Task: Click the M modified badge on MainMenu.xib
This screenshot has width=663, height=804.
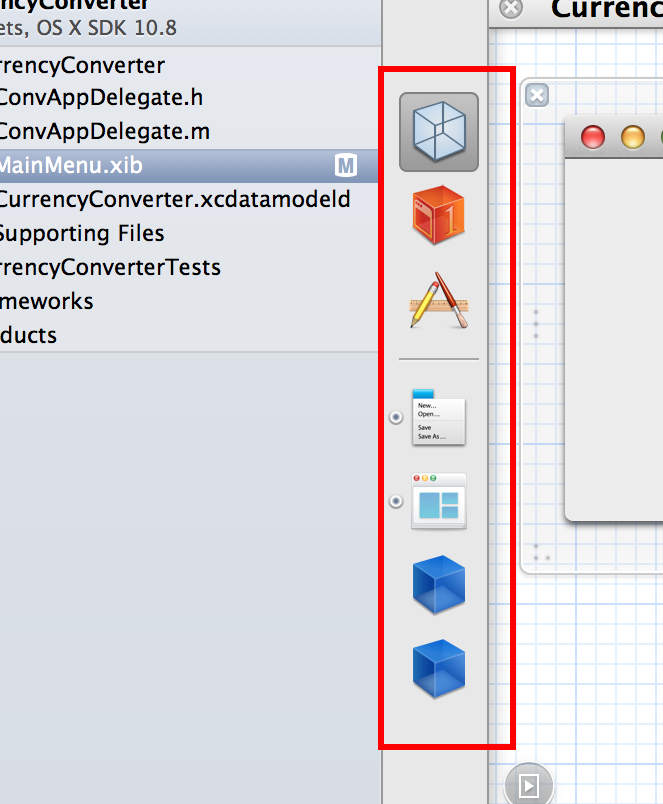Action: [x=346, y=166]
